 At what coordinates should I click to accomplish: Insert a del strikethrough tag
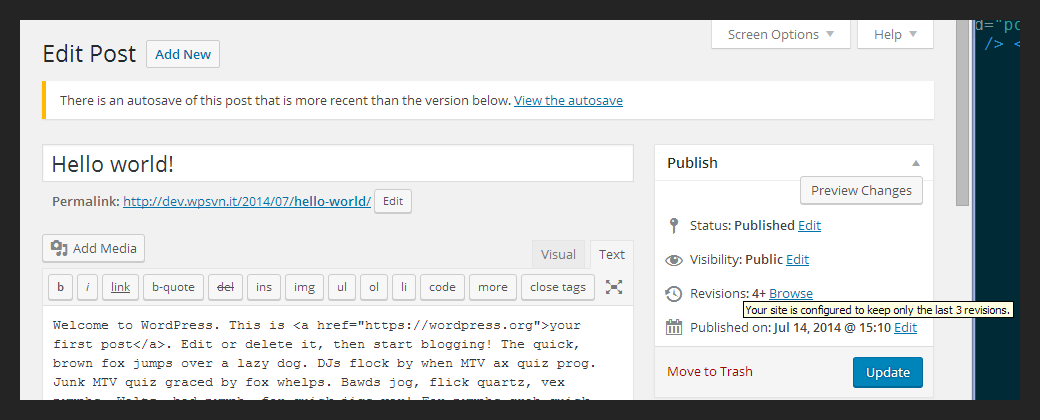pyautogui.click(x=226, y=287)
